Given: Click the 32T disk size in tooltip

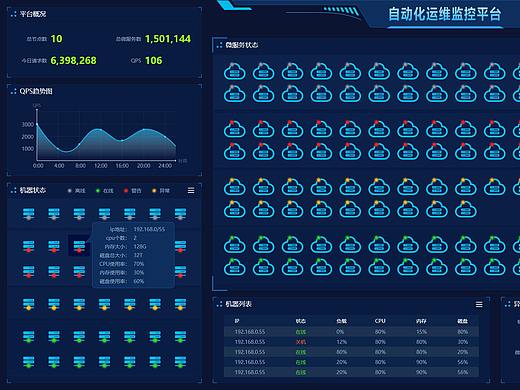Looking at the screenshot, I should tap(138, 255).
